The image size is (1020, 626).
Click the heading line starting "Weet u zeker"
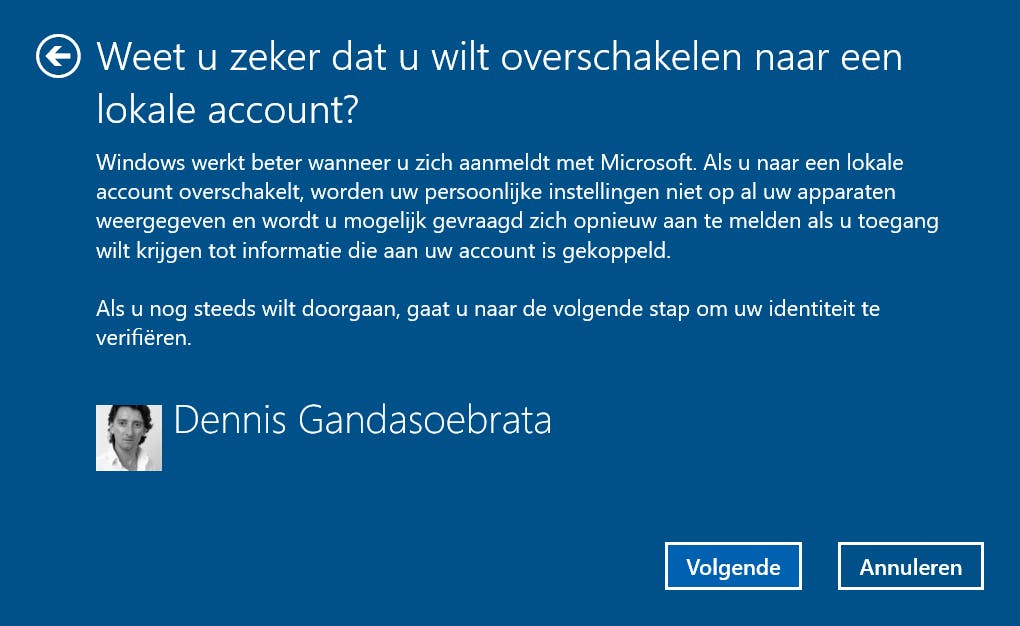(499, 57)
